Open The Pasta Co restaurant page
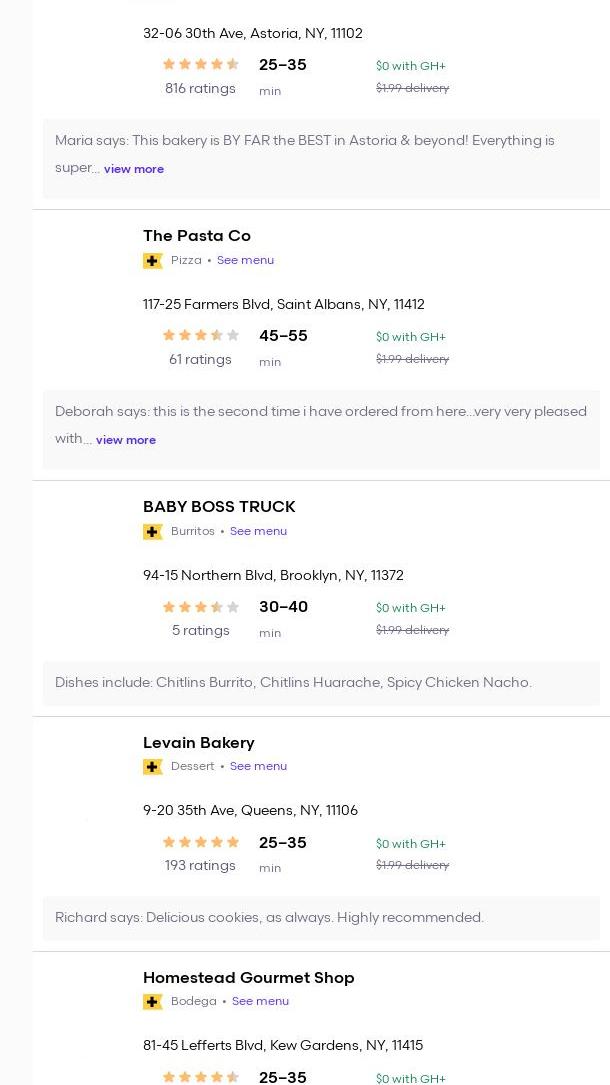 (197, 236)
